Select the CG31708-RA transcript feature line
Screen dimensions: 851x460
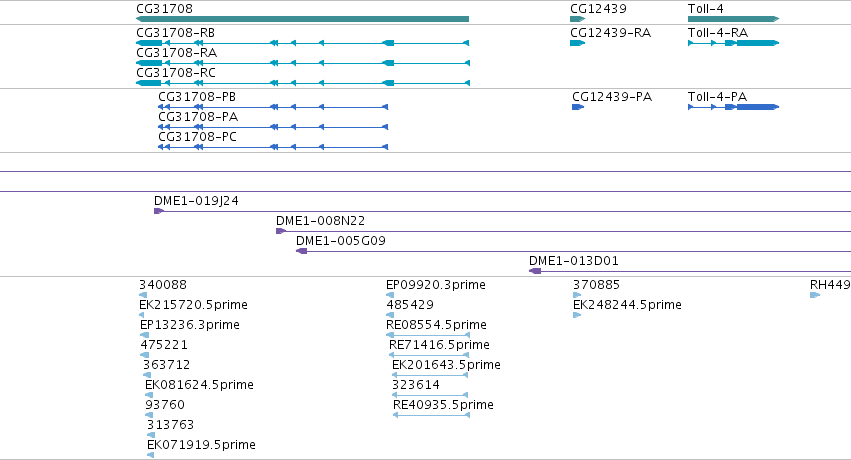(302, 63)
